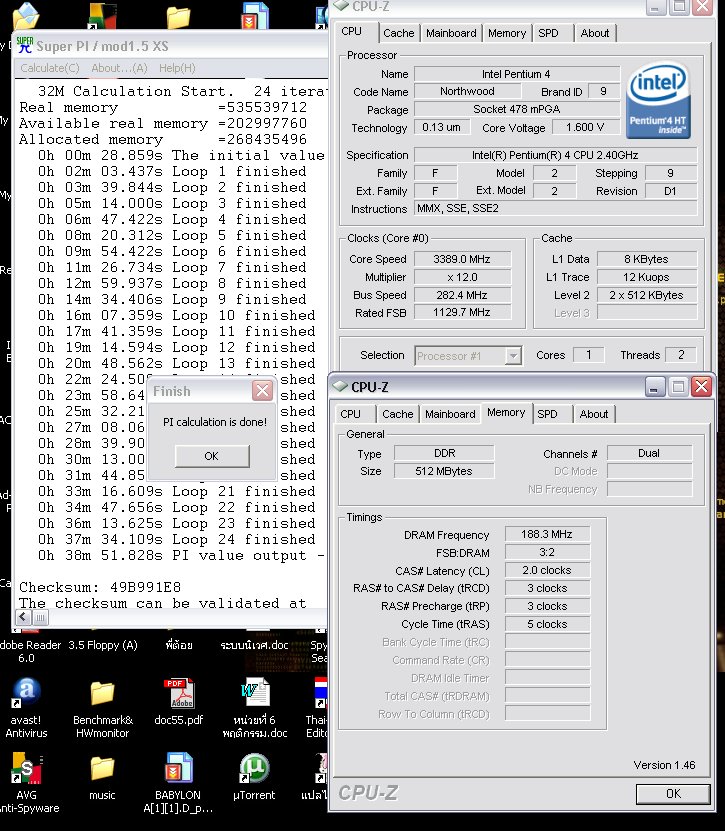This screenshot has width=725, height=831.
Task: Click the Super PI title bar icon
Action: tap(24, 46)
